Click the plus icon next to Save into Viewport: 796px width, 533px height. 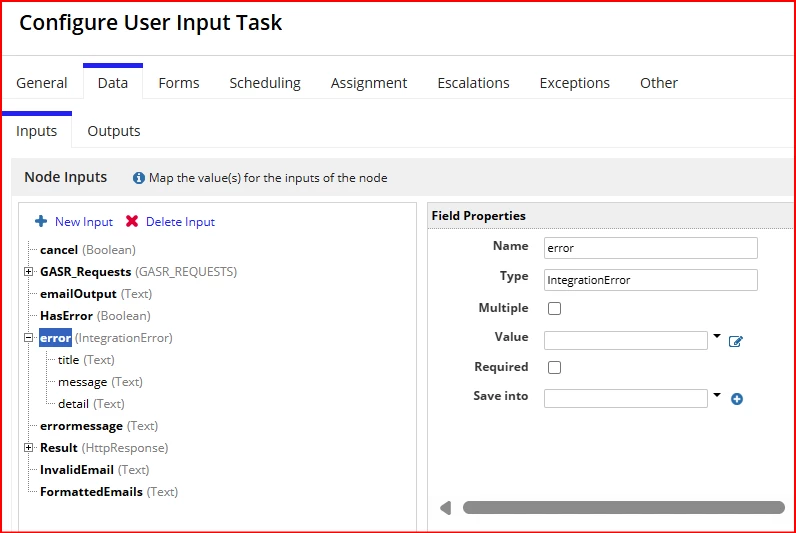tap(737, 399)
